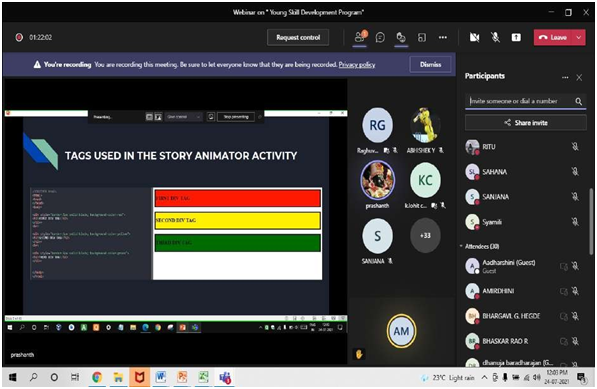Click the Request control button
Image resolution: width=597 pixels, height=389 pixels.
[298, 37]
